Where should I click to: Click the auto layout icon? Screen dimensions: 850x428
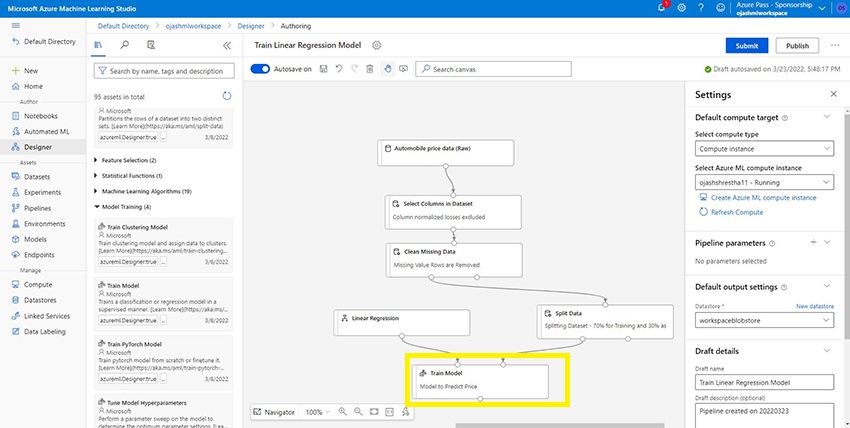click(405, 412)
